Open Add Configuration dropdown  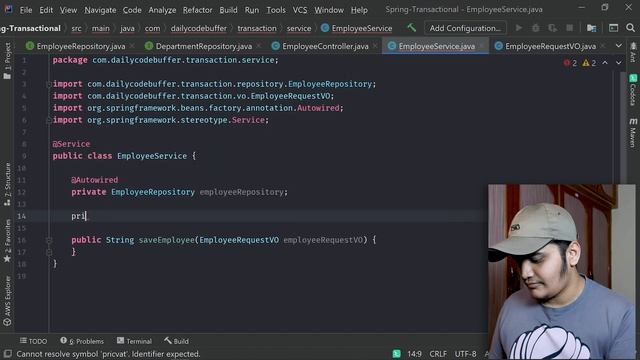(x=465, y=28)
